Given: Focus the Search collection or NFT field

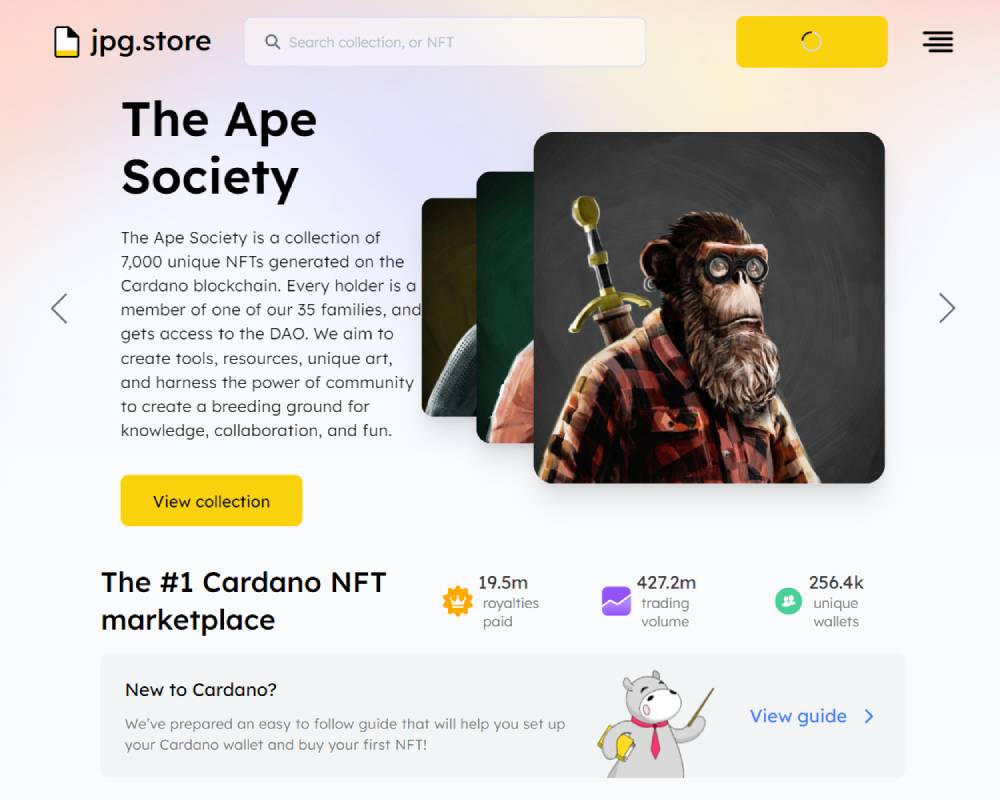Looking at the screenshot, I should coord(445,42).
